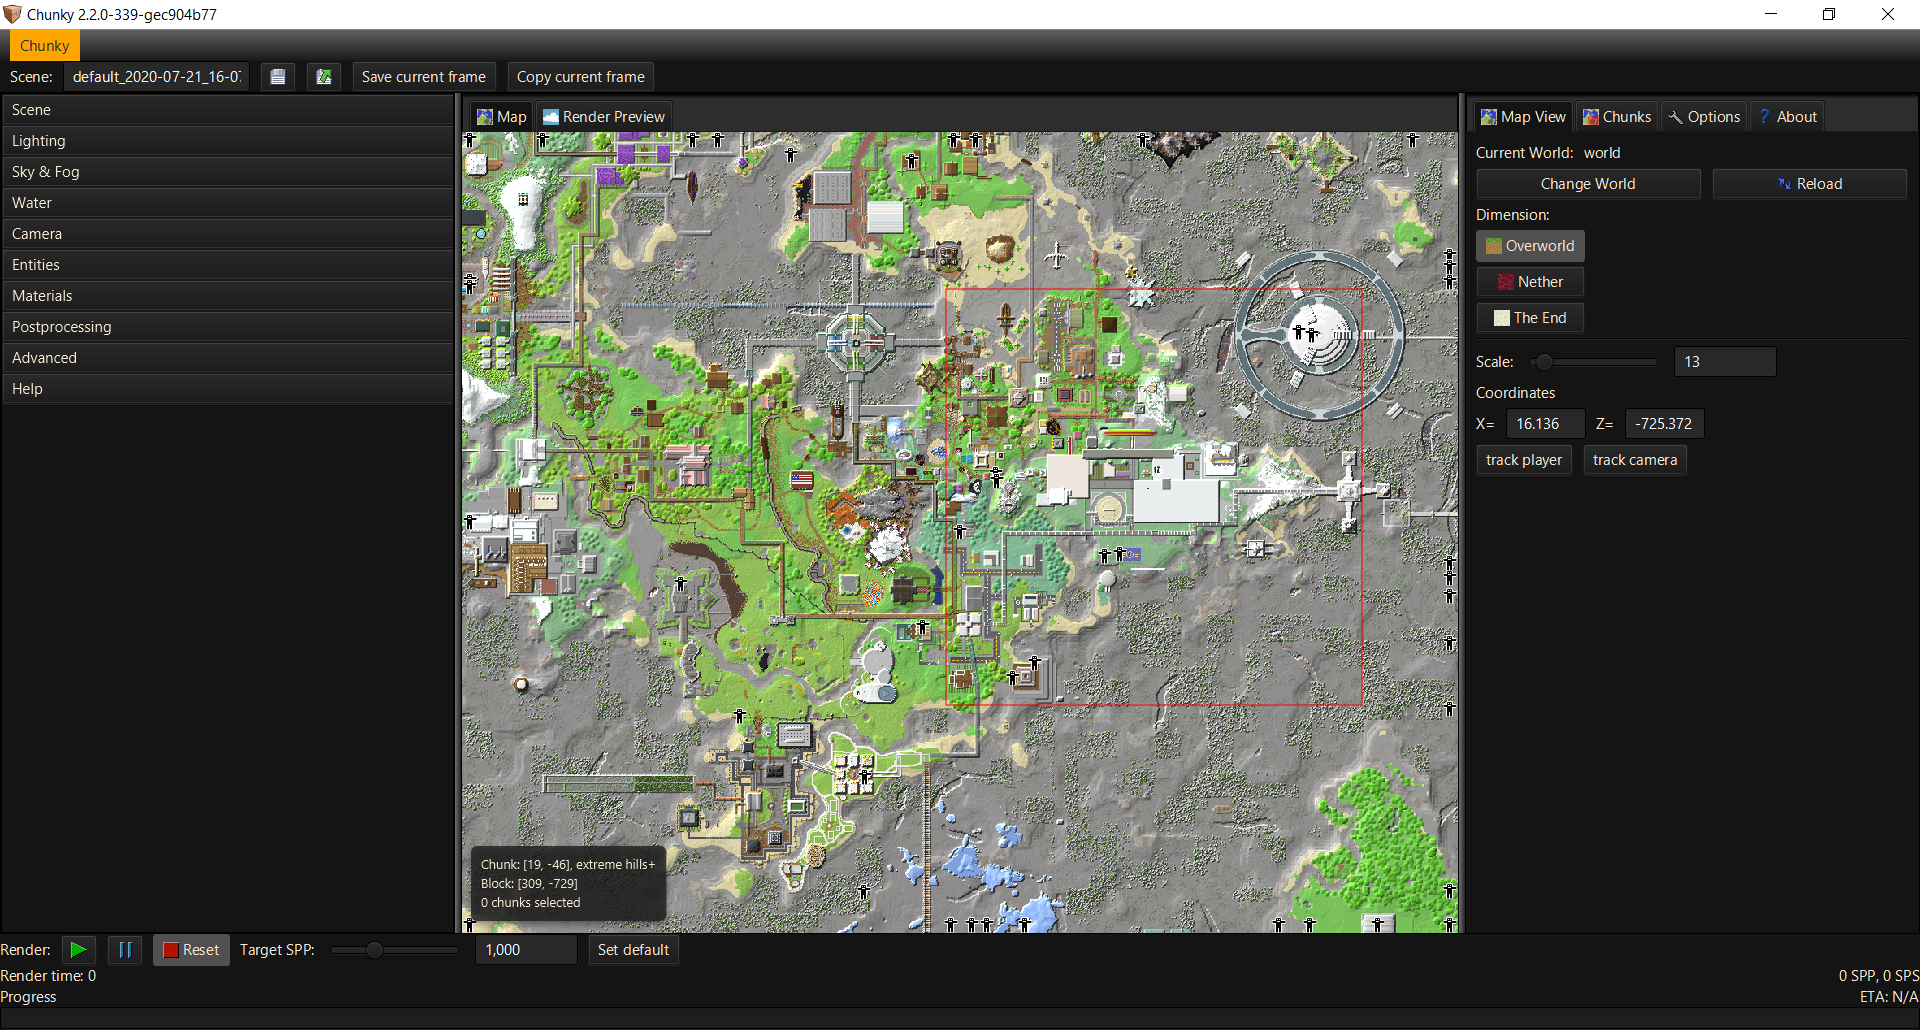Viewport: 1920px width, 1030px height.
Task: Click the Target SPP value field
Action: point(526,950)
